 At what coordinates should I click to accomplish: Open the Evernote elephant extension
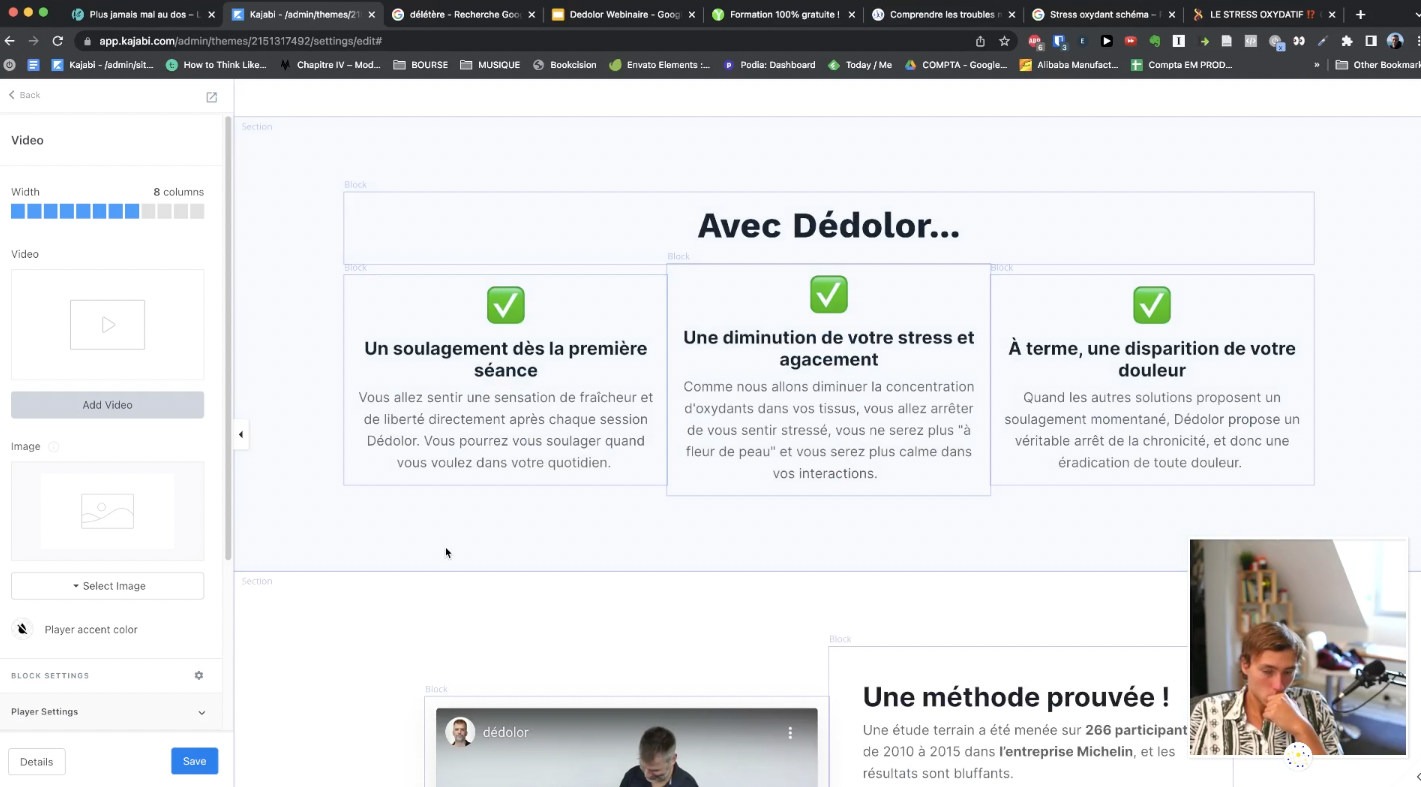click(1155, 41)
